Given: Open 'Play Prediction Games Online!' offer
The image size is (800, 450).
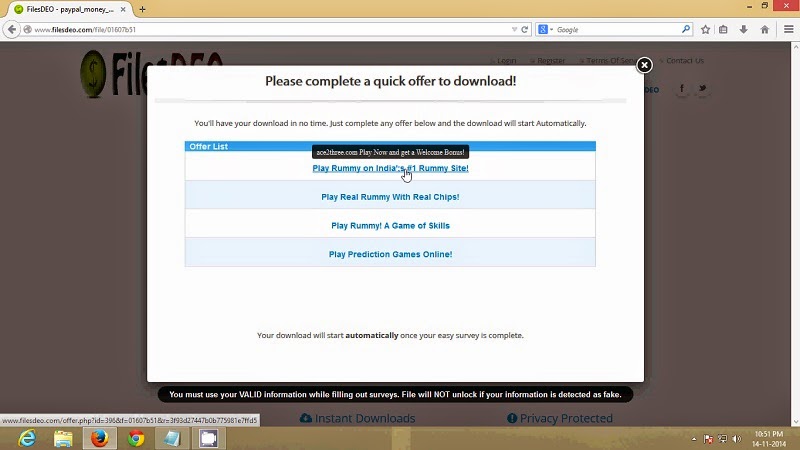Looking at the screenshot, I should click(x=390, y=254).
